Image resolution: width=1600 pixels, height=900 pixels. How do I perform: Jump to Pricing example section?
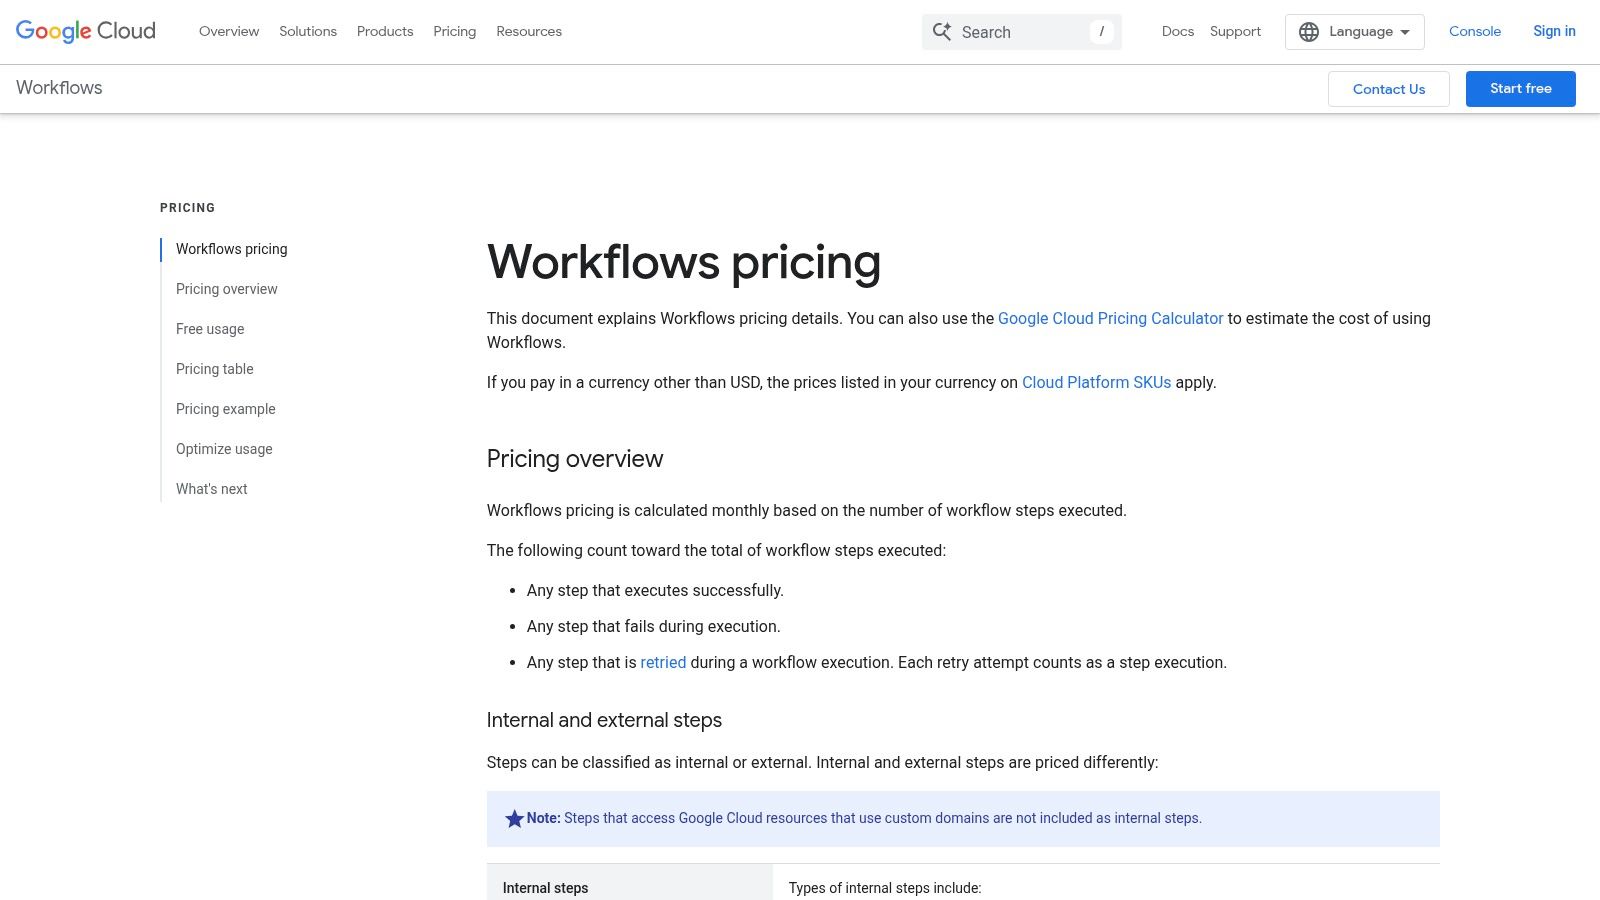click(x=226, y=409)
